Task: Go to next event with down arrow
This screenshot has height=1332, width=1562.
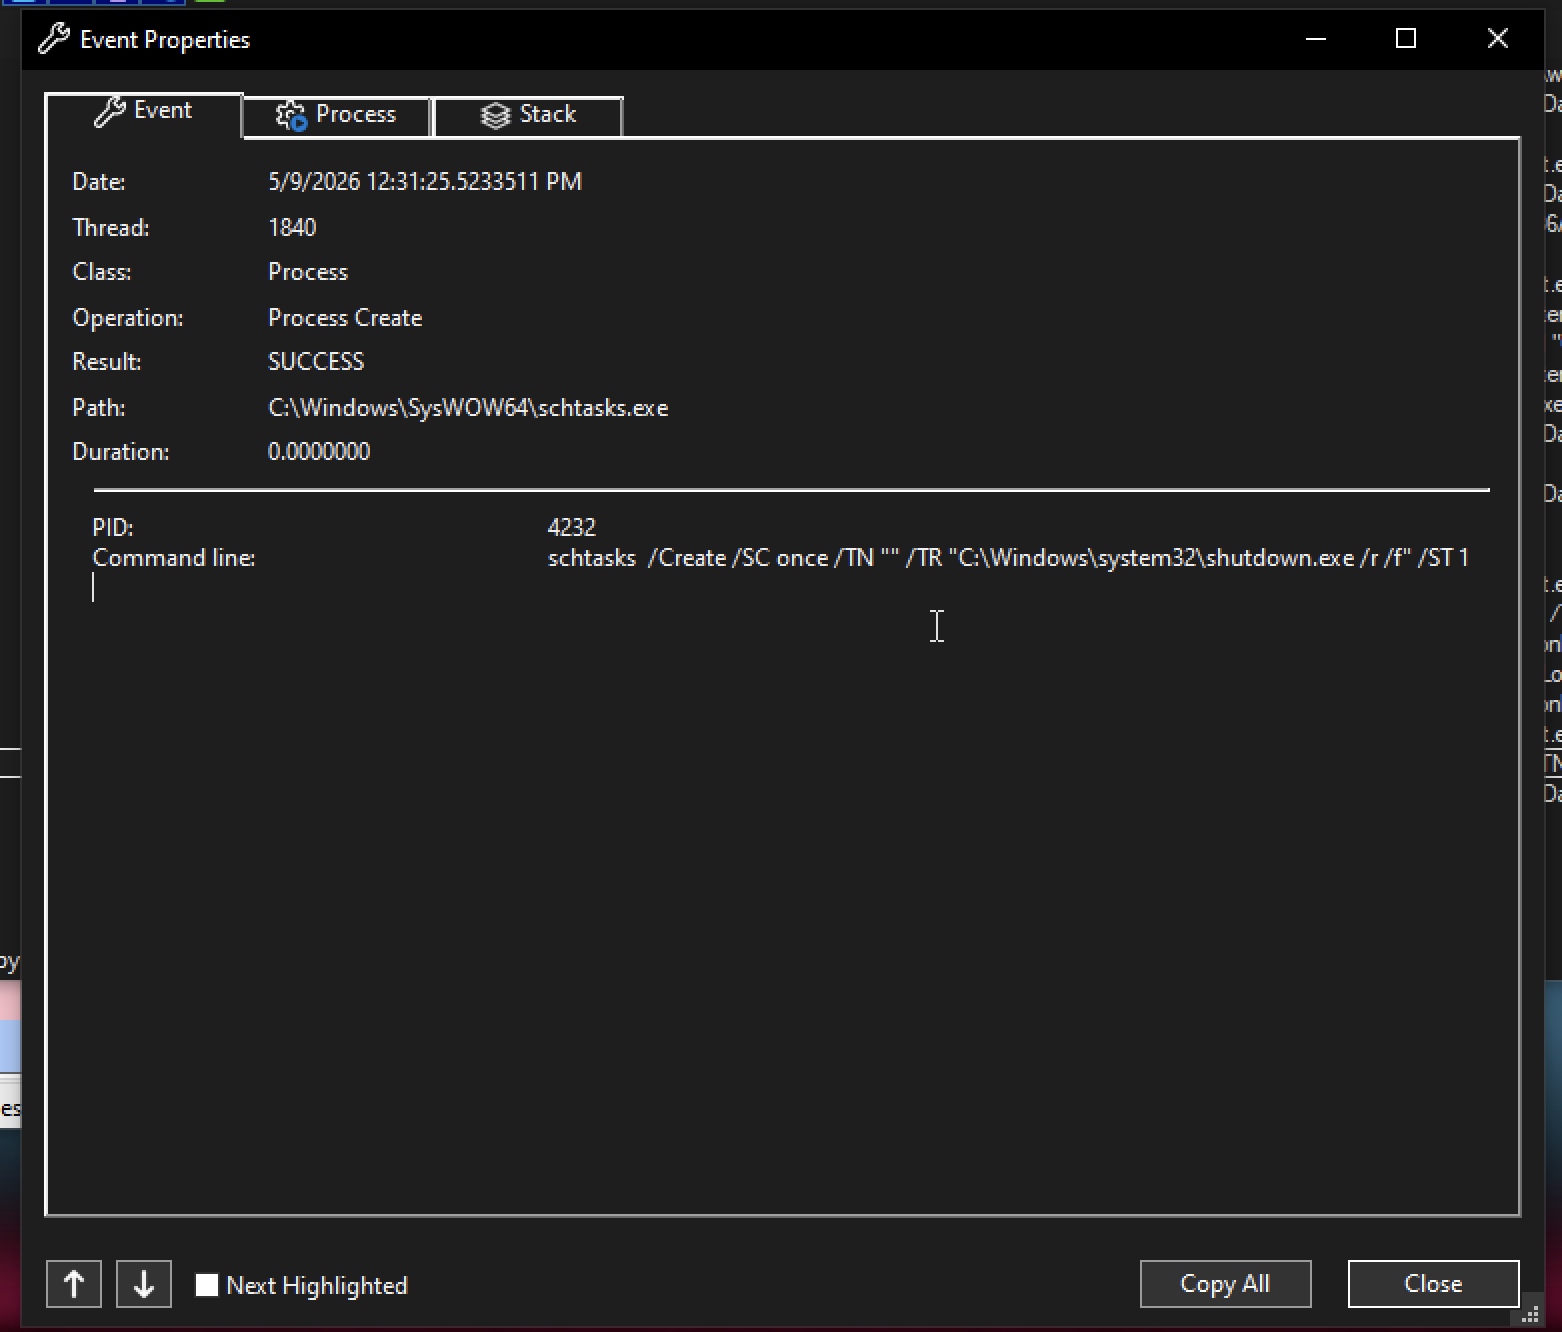Action: [144, 1284]
